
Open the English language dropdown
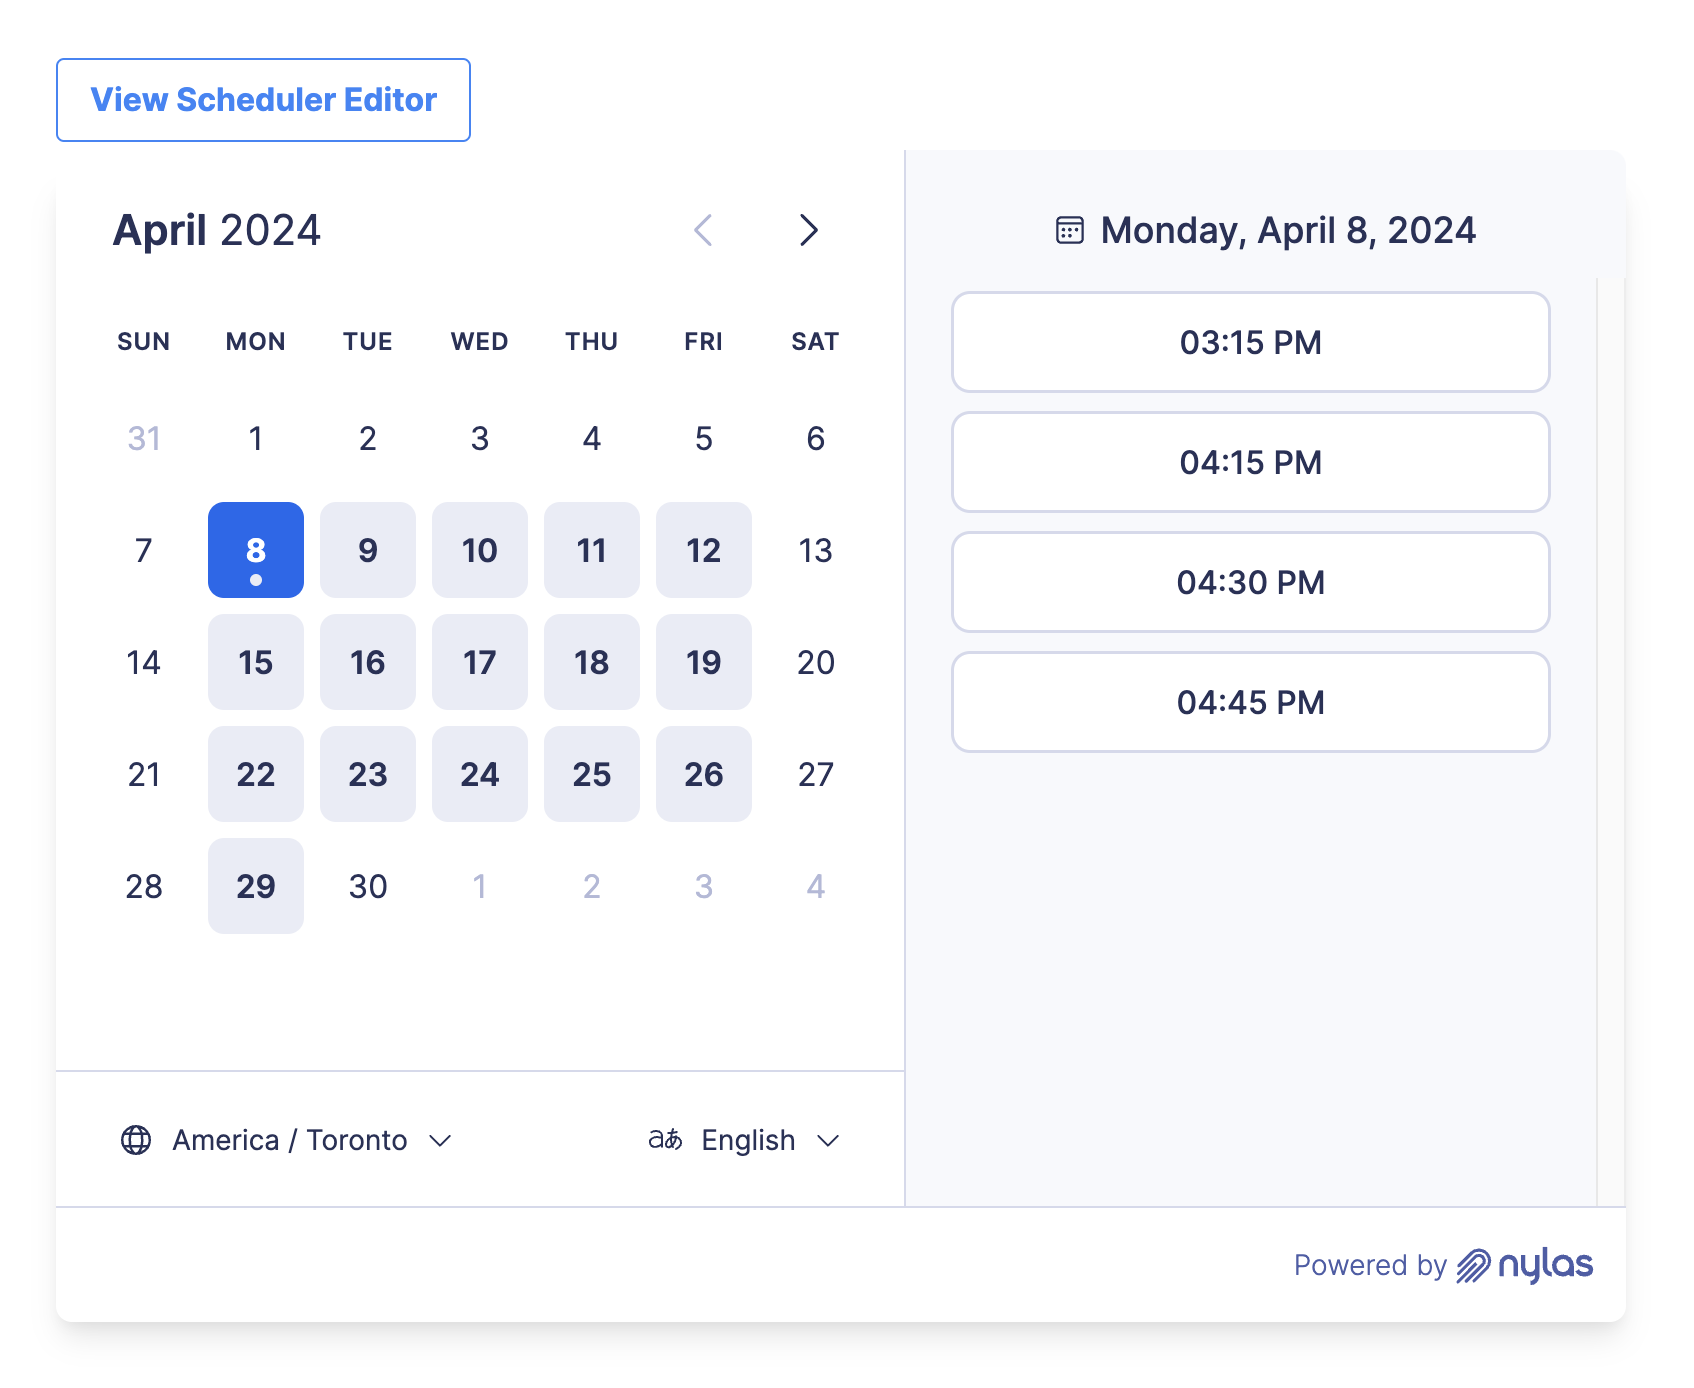click(747, 1139)
